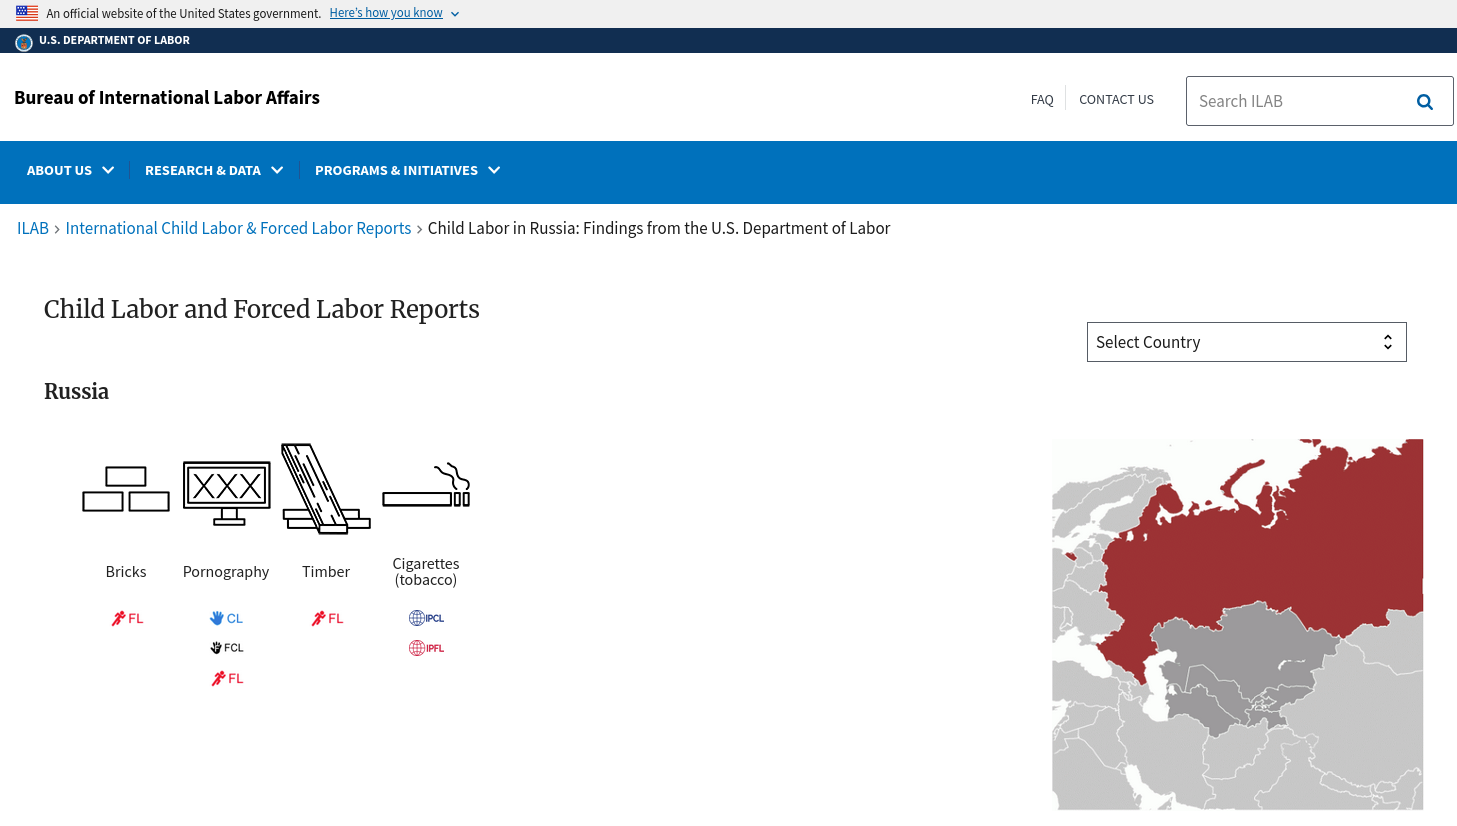1457x826 pixels.
Task: Focus the Search ILAB text field
Action: click(1295, 102)
